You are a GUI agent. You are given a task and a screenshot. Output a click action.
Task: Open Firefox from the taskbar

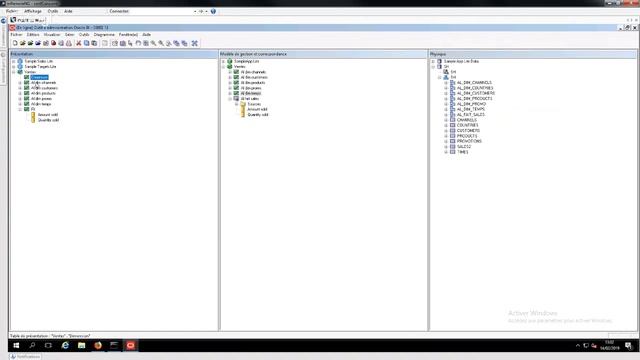click(x=98, y=345)
